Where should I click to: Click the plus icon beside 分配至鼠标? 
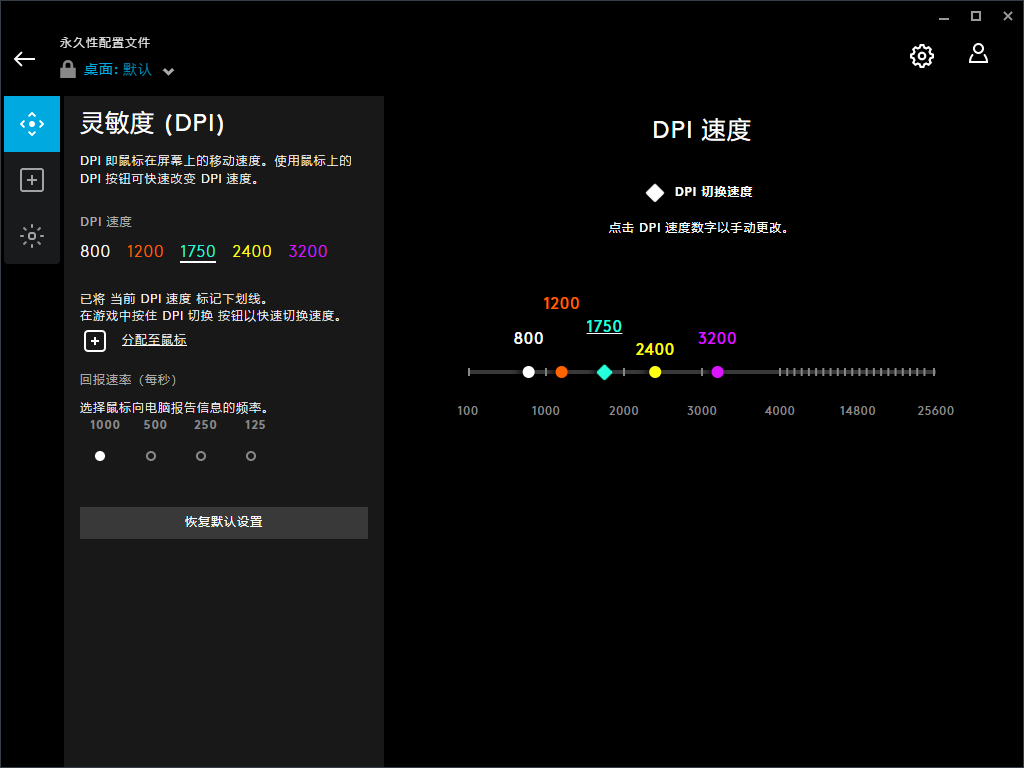click(x=94, y=341)
